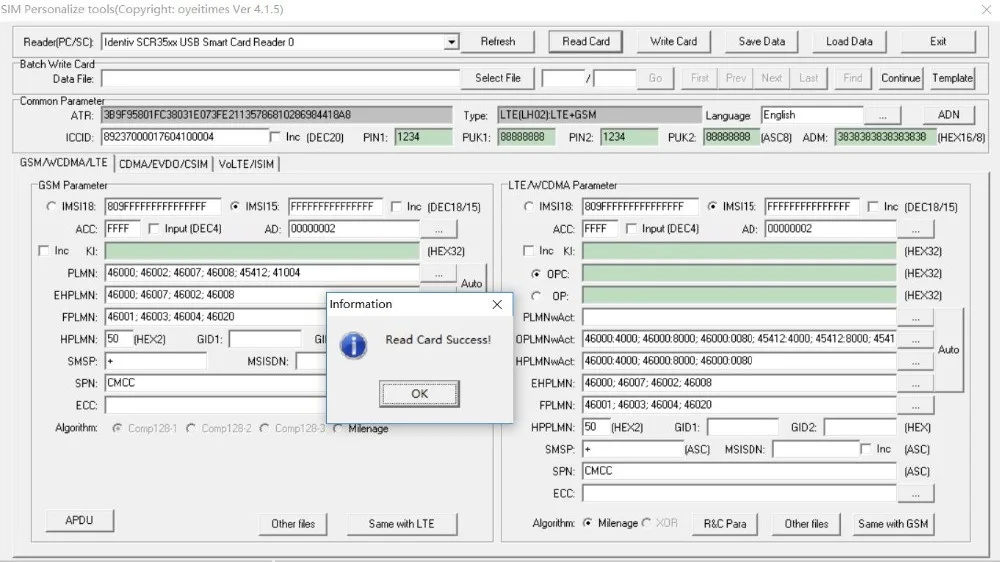Toggle GSM KI Inc checkbox

tap(43, 251)
